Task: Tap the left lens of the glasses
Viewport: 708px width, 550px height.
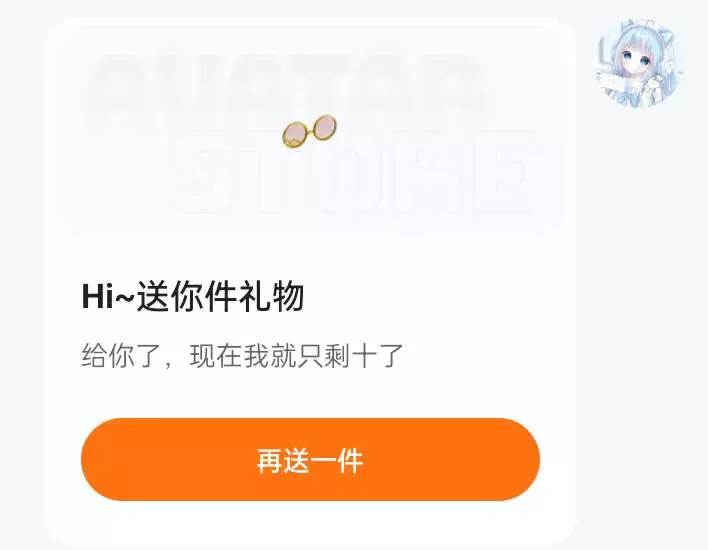Action: (294, 135)
